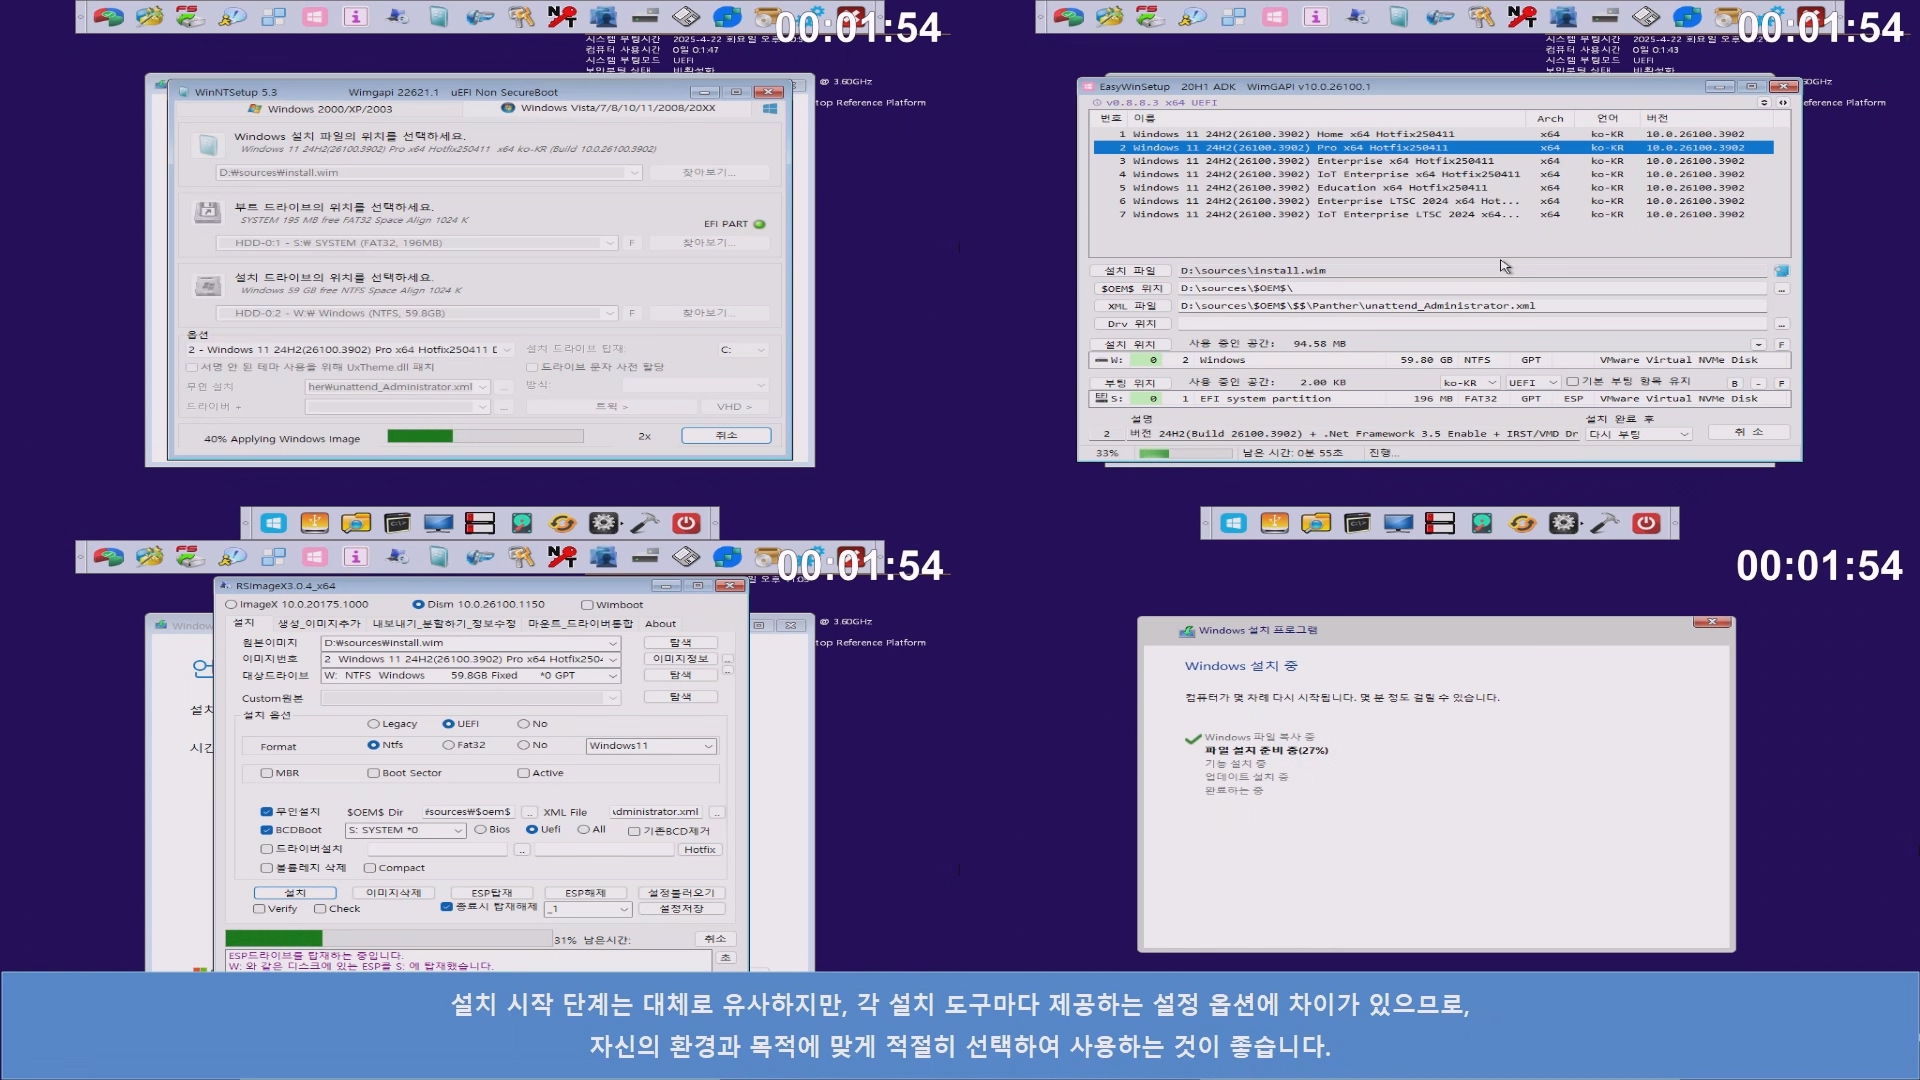Screen dimensions: 1920x1080
Task: Click the 취소 cancel button in WinNTSetup
Action: pyautogui.click(x=726, y=436)
